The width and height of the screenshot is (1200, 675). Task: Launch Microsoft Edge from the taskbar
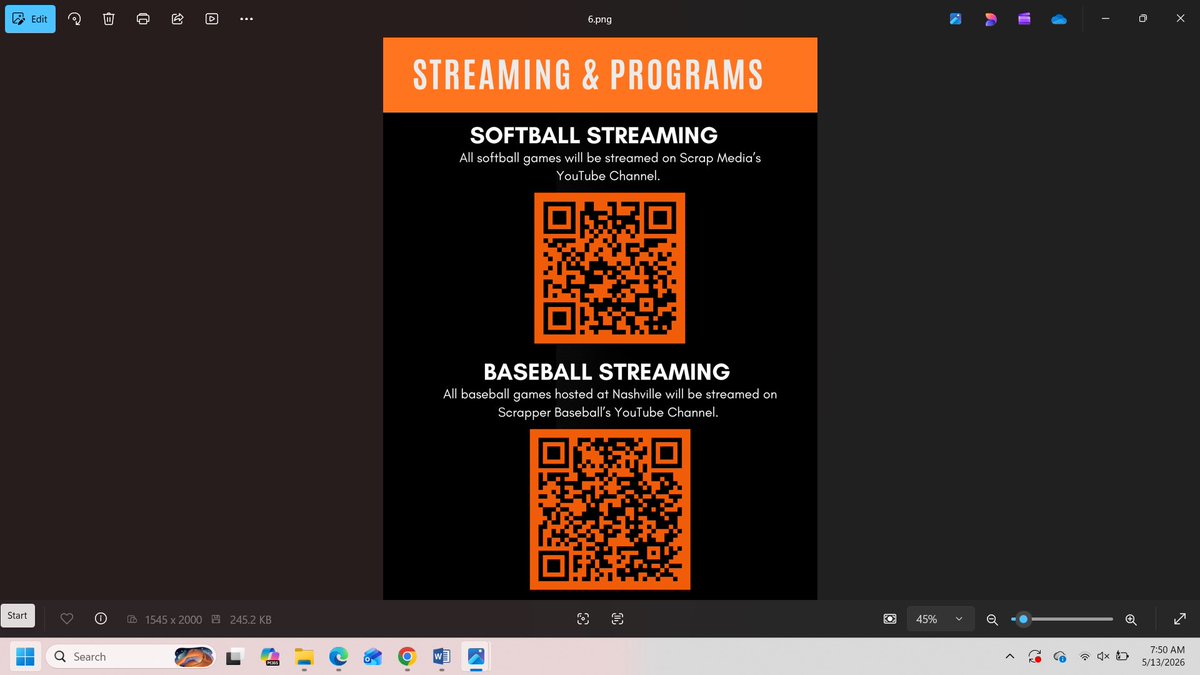338,657
